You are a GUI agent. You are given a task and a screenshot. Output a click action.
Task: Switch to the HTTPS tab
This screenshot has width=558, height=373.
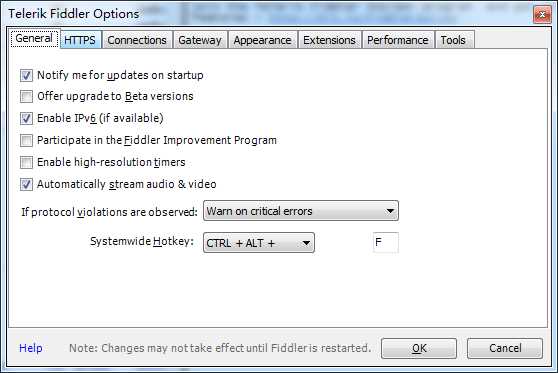click(x=80, y=40)
